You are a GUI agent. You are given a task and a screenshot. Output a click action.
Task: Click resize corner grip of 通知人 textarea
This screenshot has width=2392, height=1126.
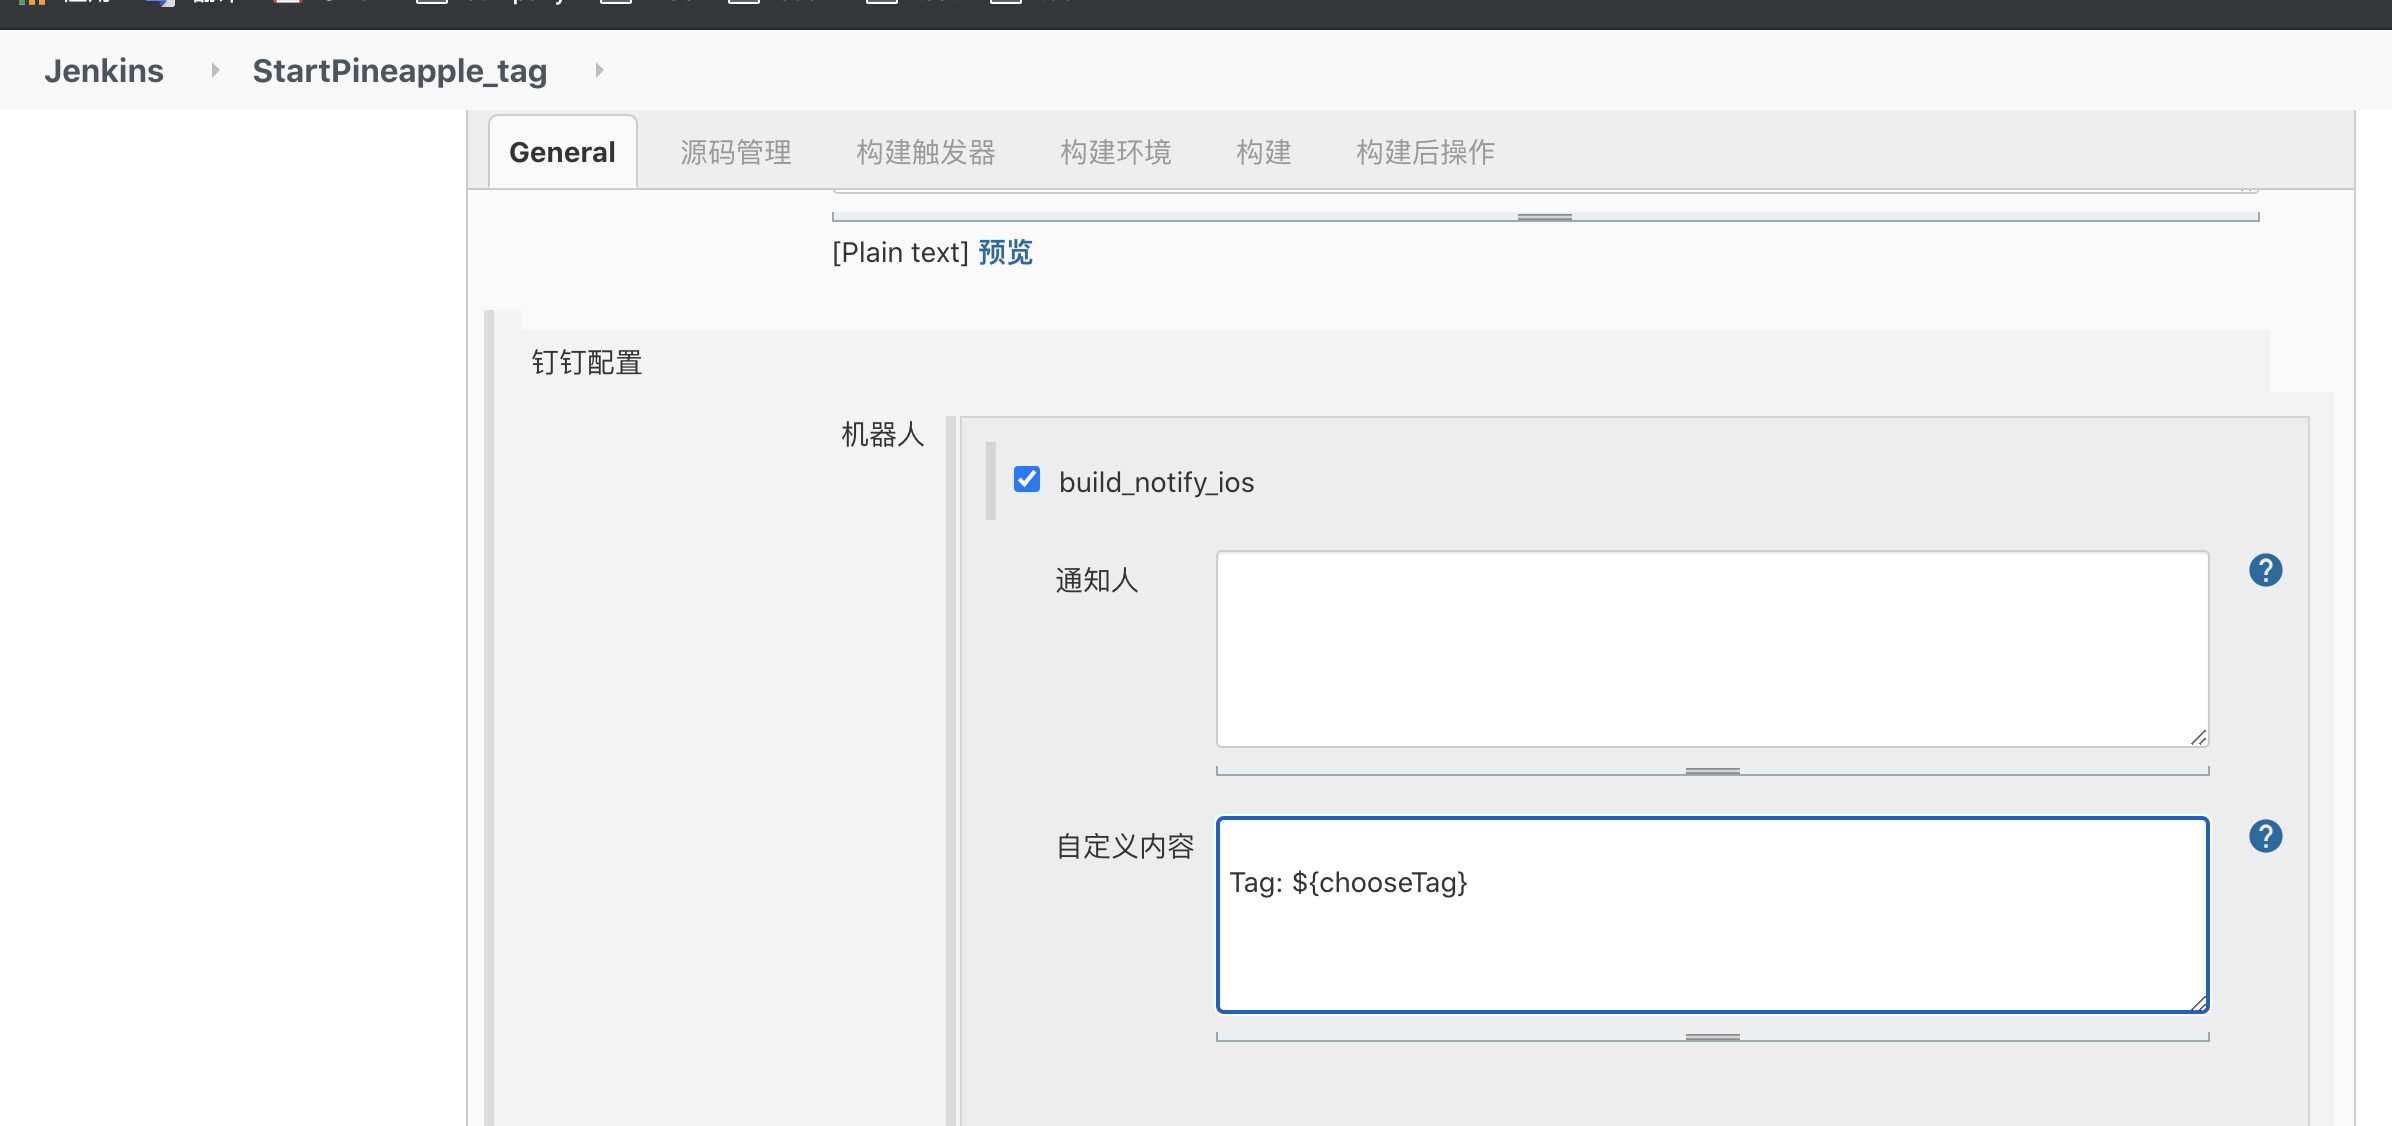coord(2197,737)
